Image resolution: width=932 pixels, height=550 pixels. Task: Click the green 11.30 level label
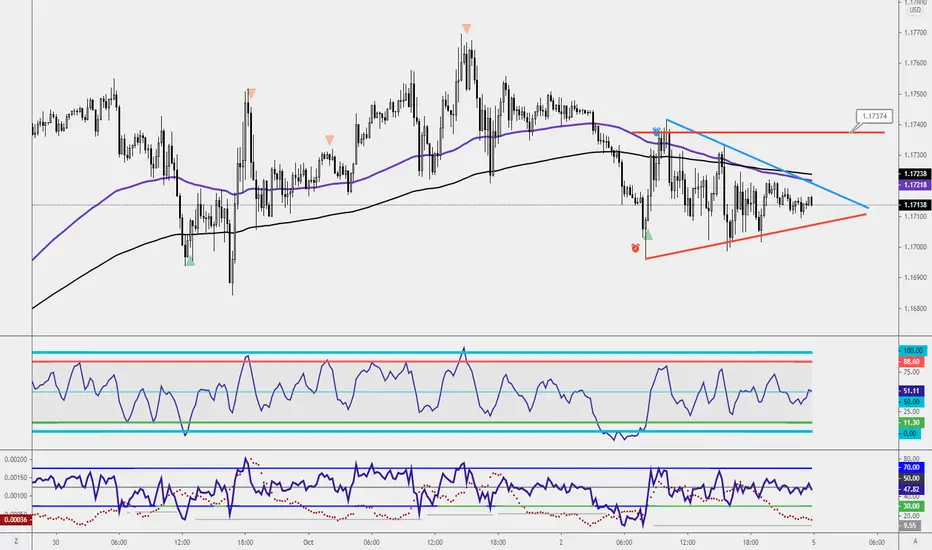pos(911,423)
